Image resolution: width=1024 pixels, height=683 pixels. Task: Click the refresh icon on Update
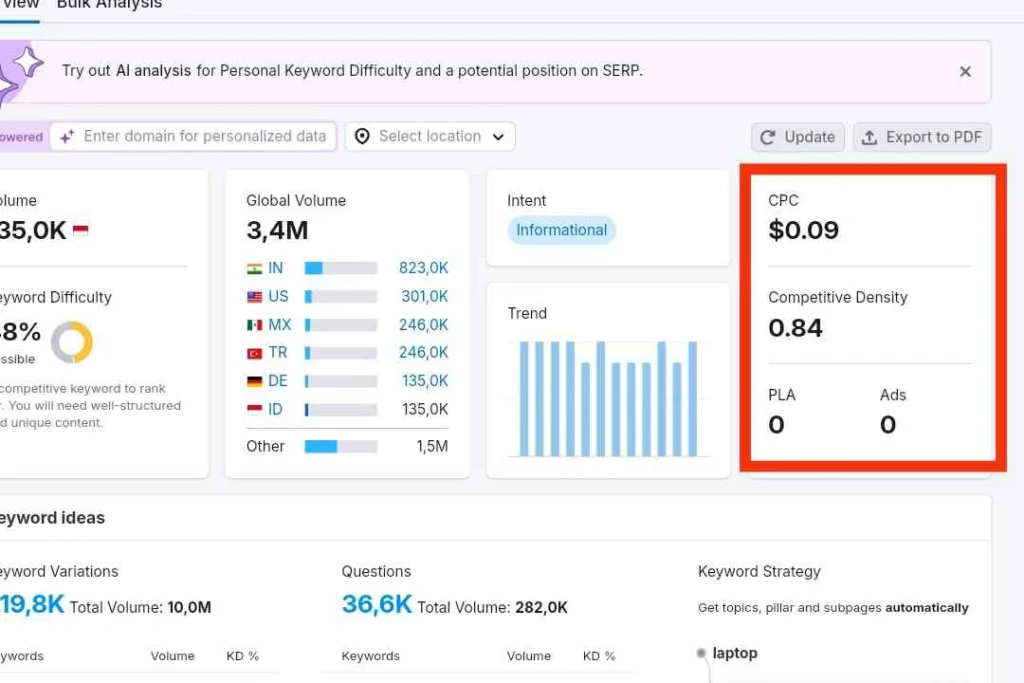[x=767, y=137]
